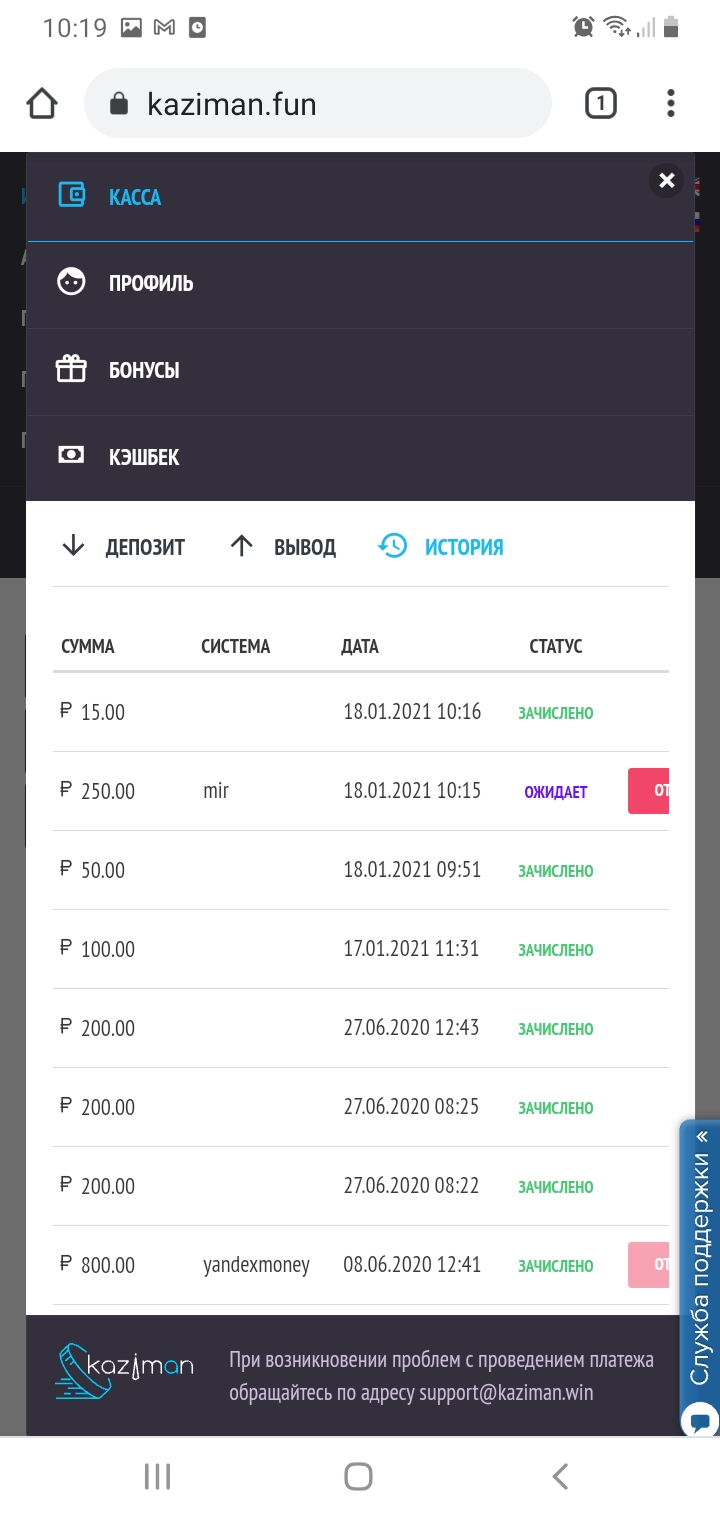720x1520 pixels.
Task: Go to browser home page
Action: 42,104
